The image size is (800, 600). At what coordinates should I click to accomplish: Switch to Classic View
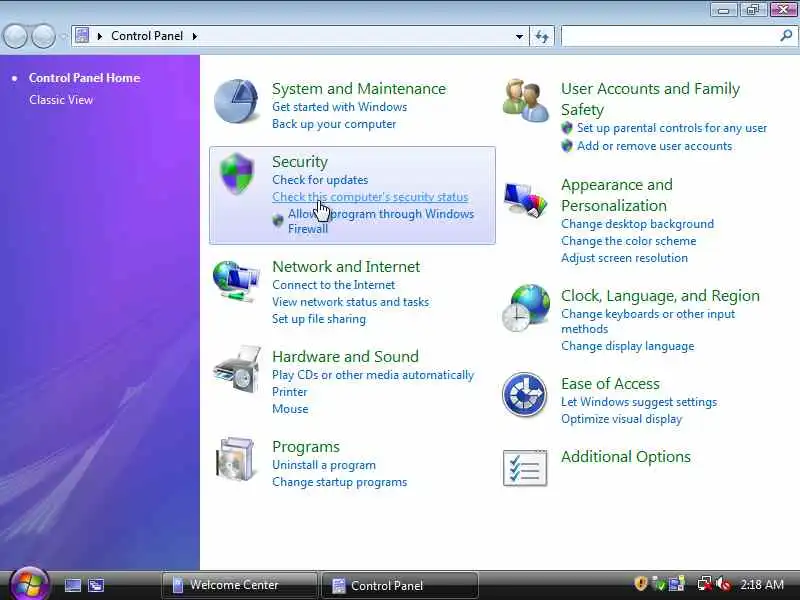pos(61,100)
